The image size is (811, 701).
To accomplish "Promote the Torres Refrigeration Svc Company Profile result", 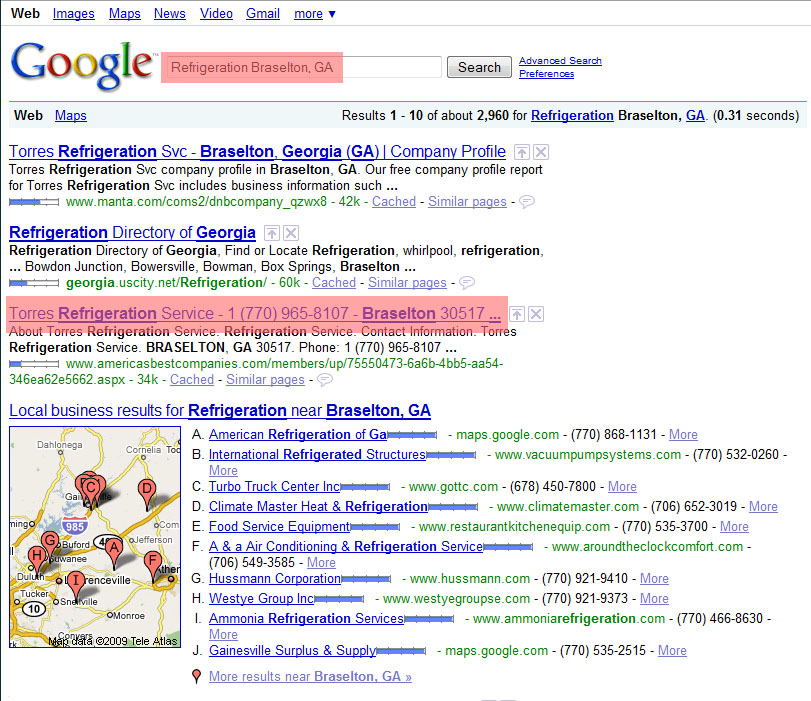I will coord(521,152).
